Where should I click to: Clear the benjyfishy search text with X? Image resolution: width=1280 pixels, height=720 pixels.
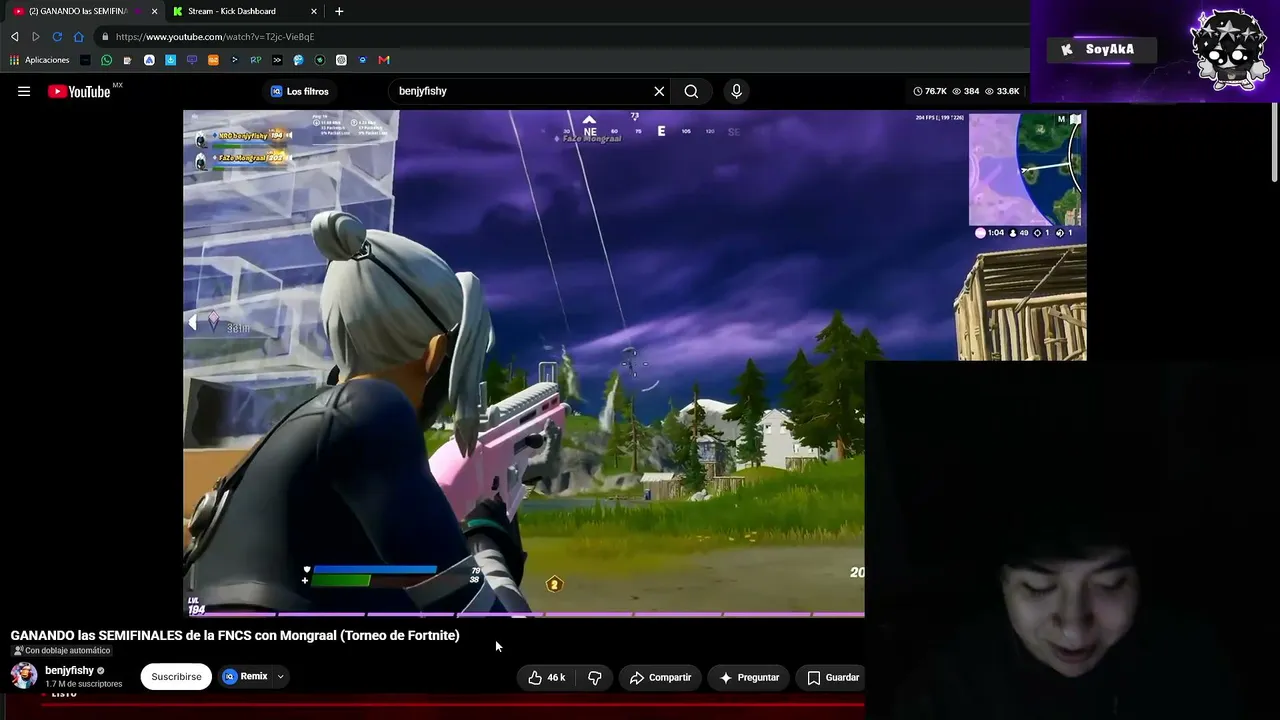click(659, 91)
